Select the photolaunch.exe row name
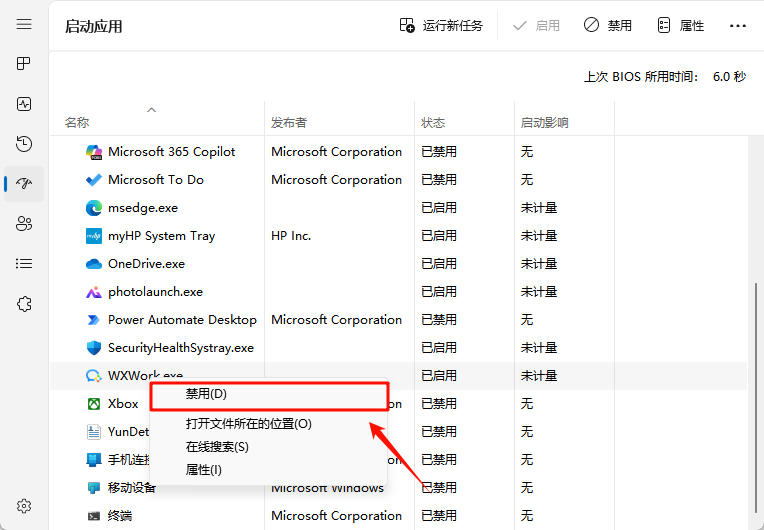 click(155, 292)
